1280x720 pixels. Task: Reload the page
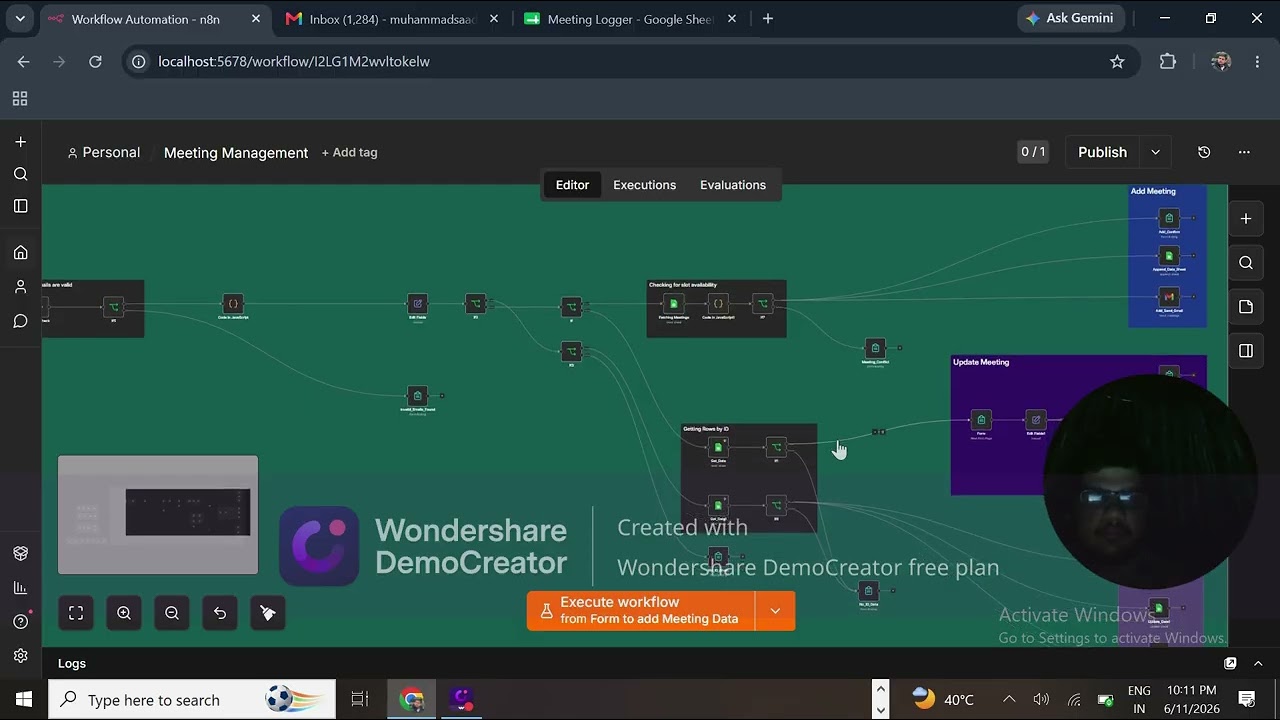95,62
